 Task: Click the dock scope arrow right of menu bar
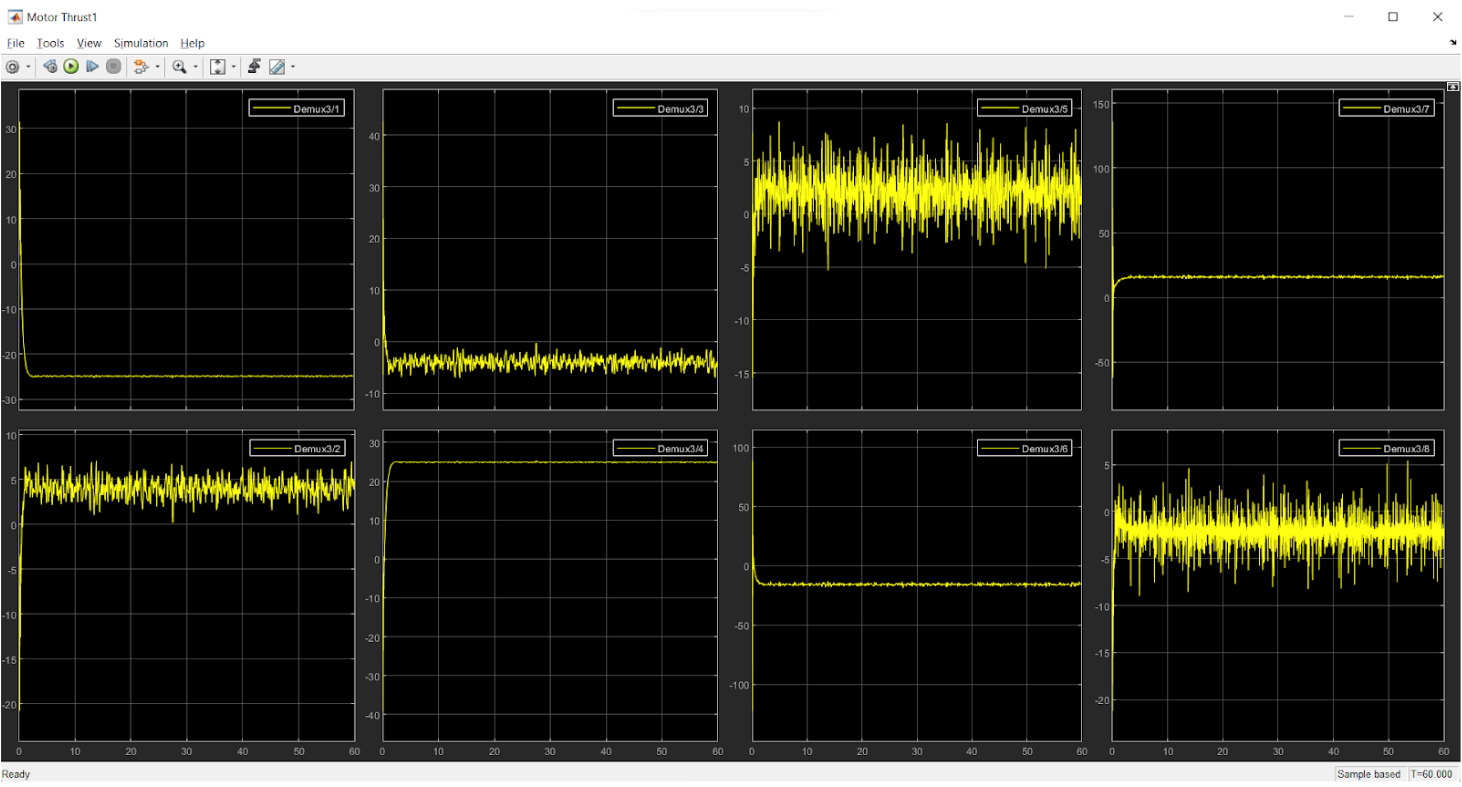click(1452, 43)
